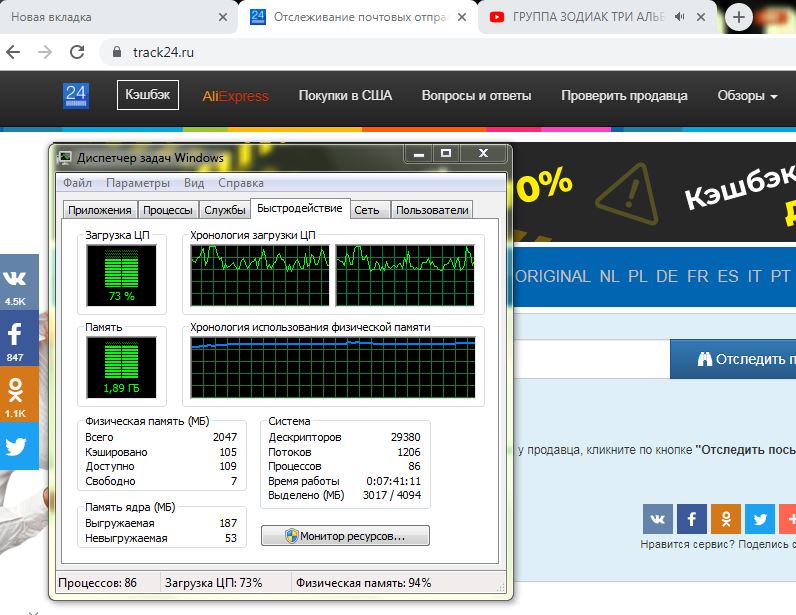
Task: Click the Дескрипторов value 29380
Action: point(406,437)
